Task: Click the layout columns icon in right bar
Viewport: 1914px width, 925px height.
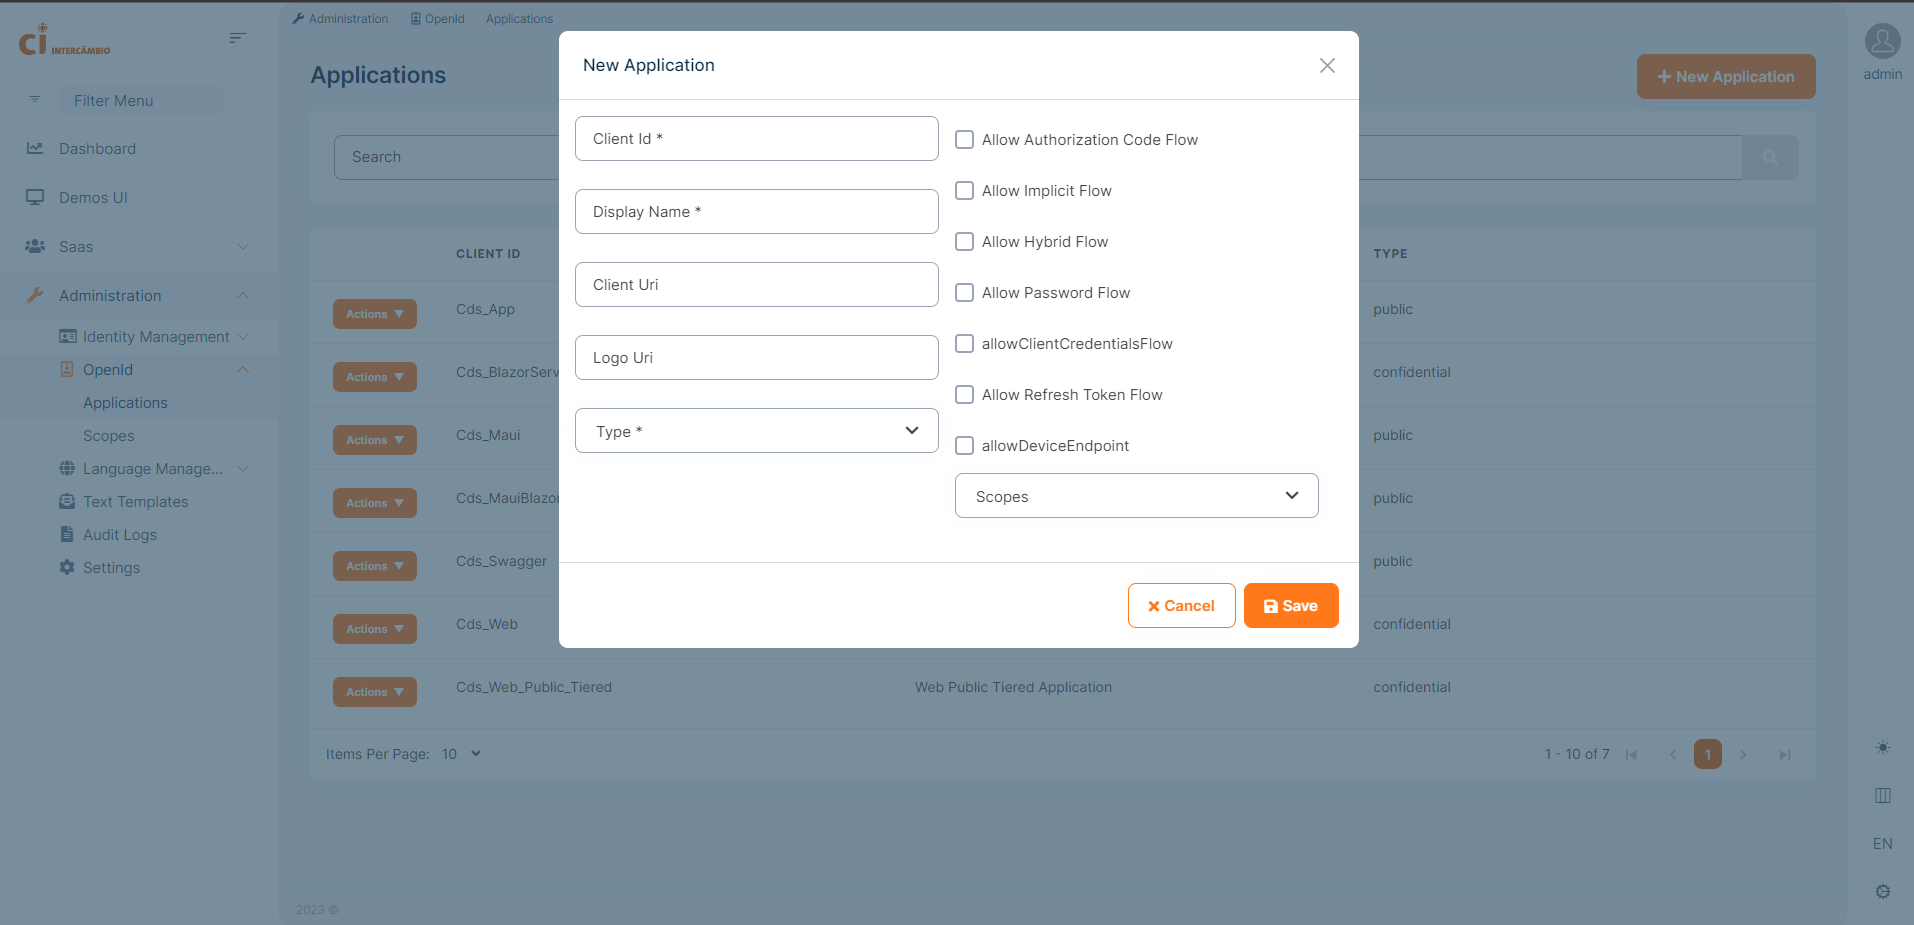Action: 1883,796
